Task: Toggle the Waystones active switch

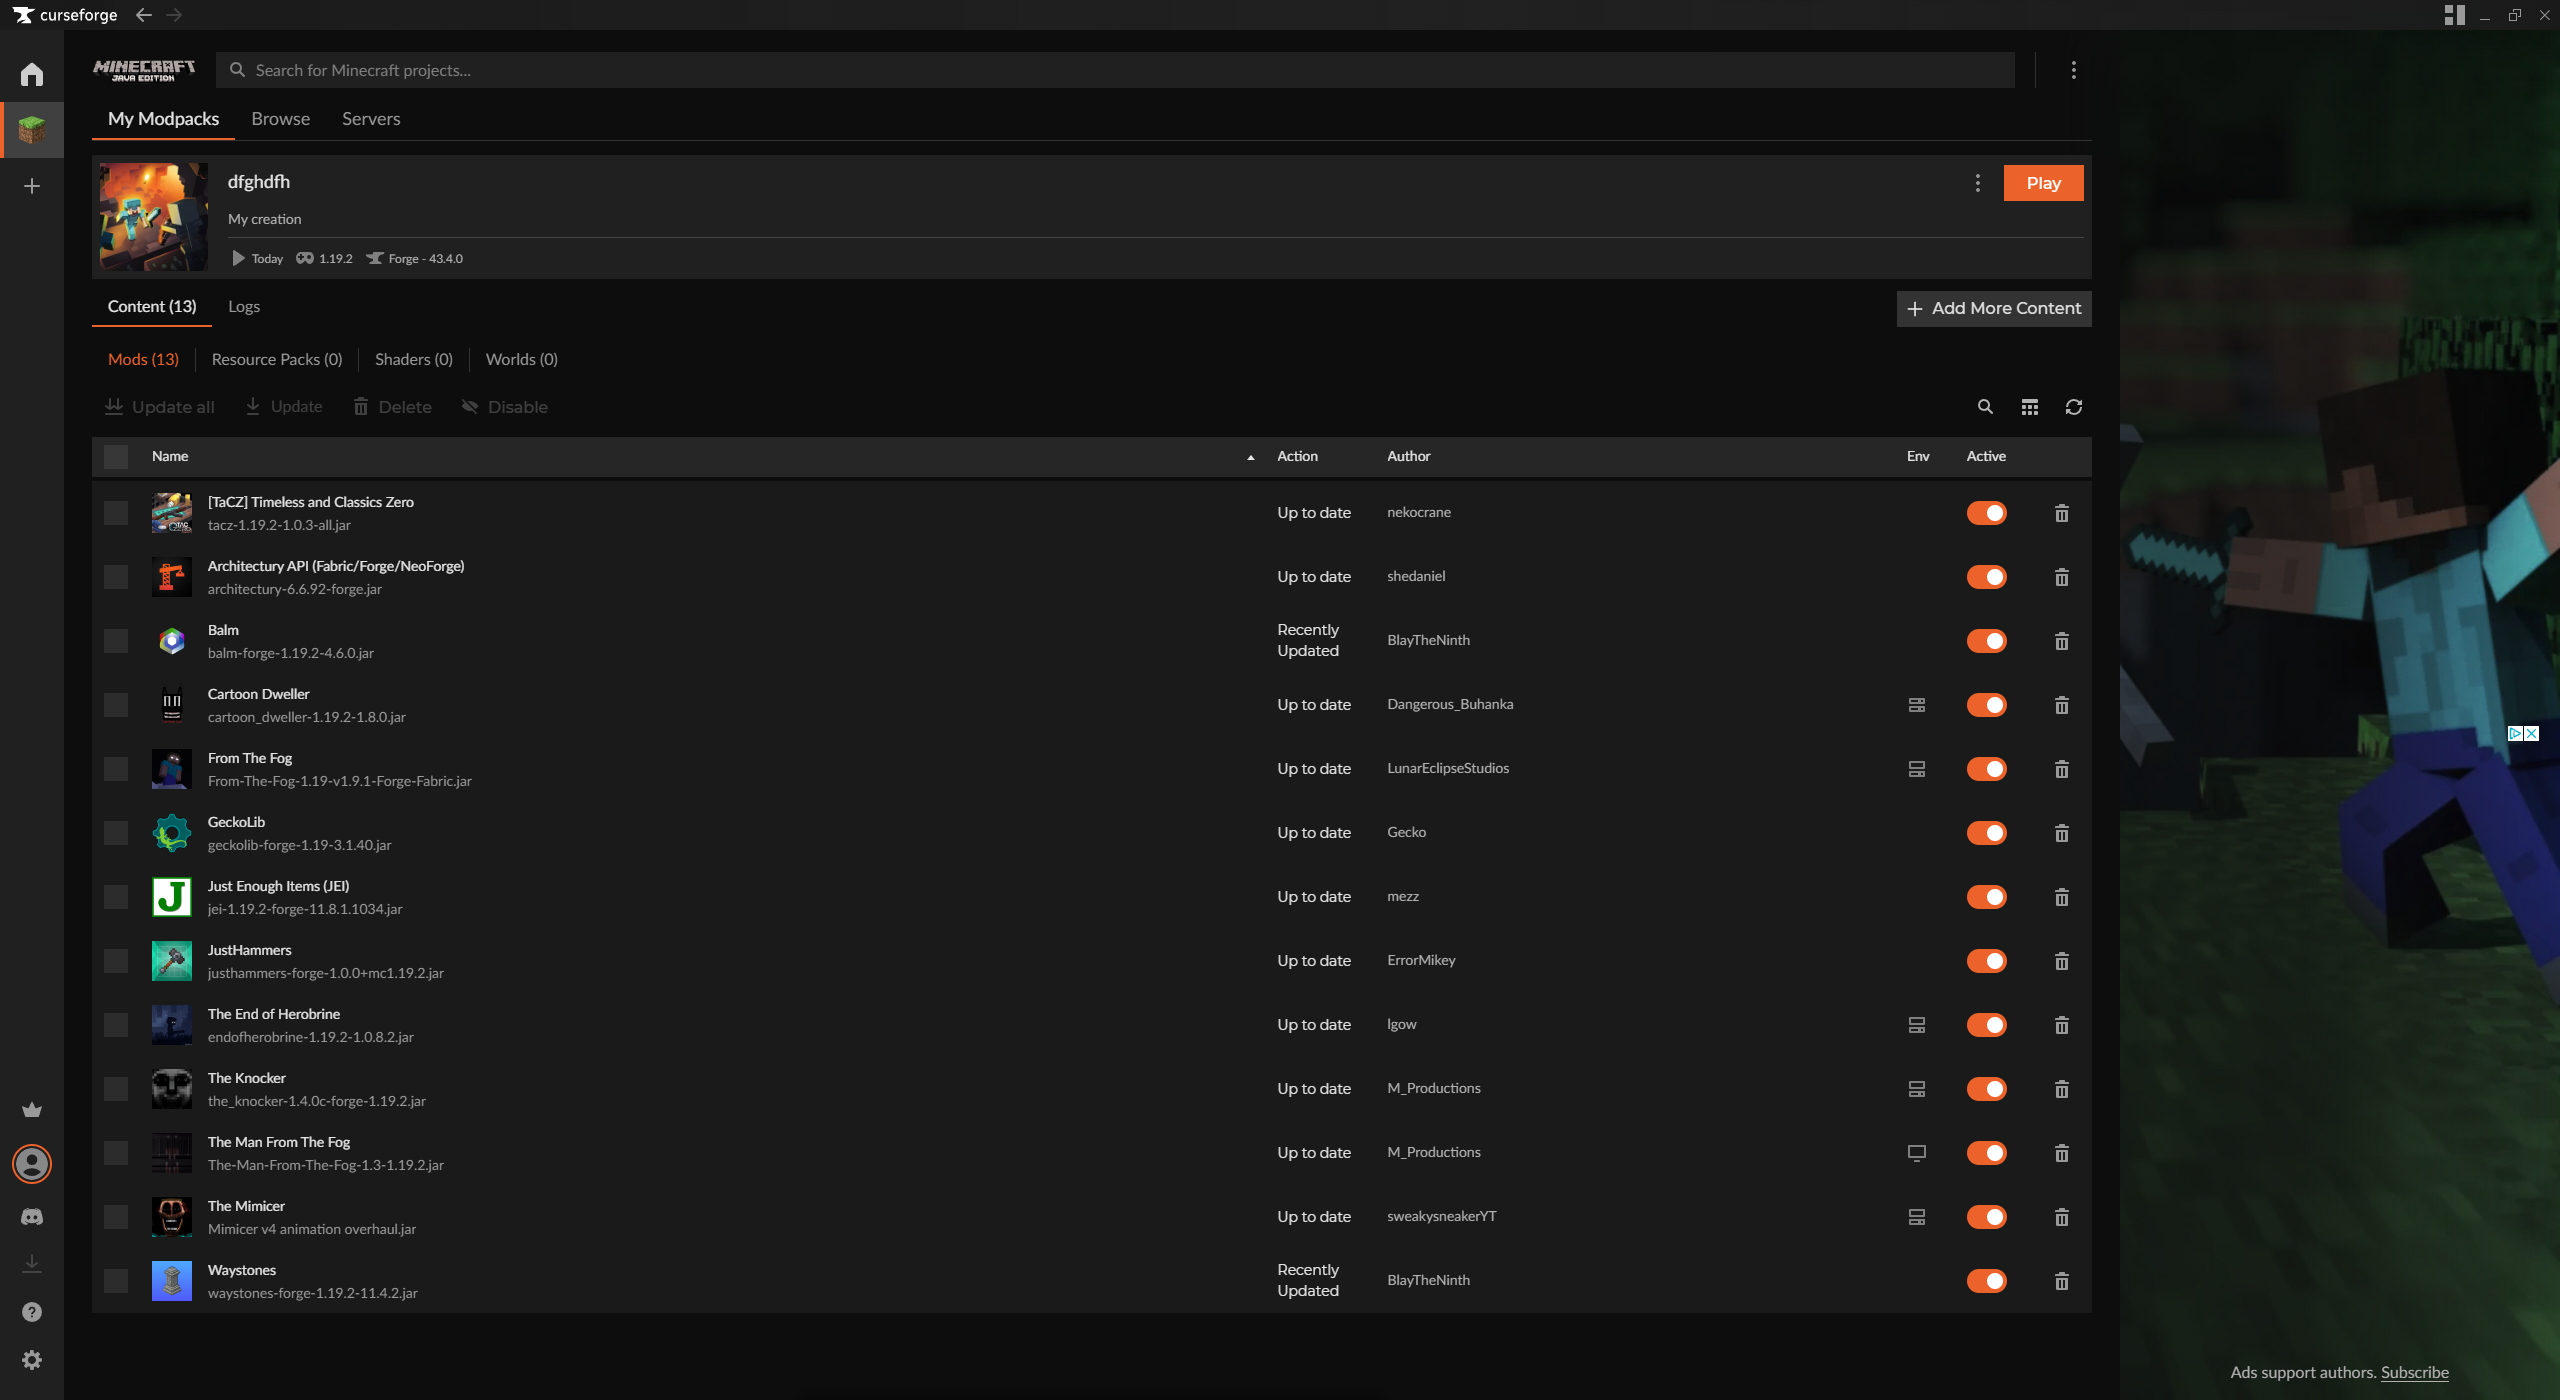Action: (1986, 1281)
